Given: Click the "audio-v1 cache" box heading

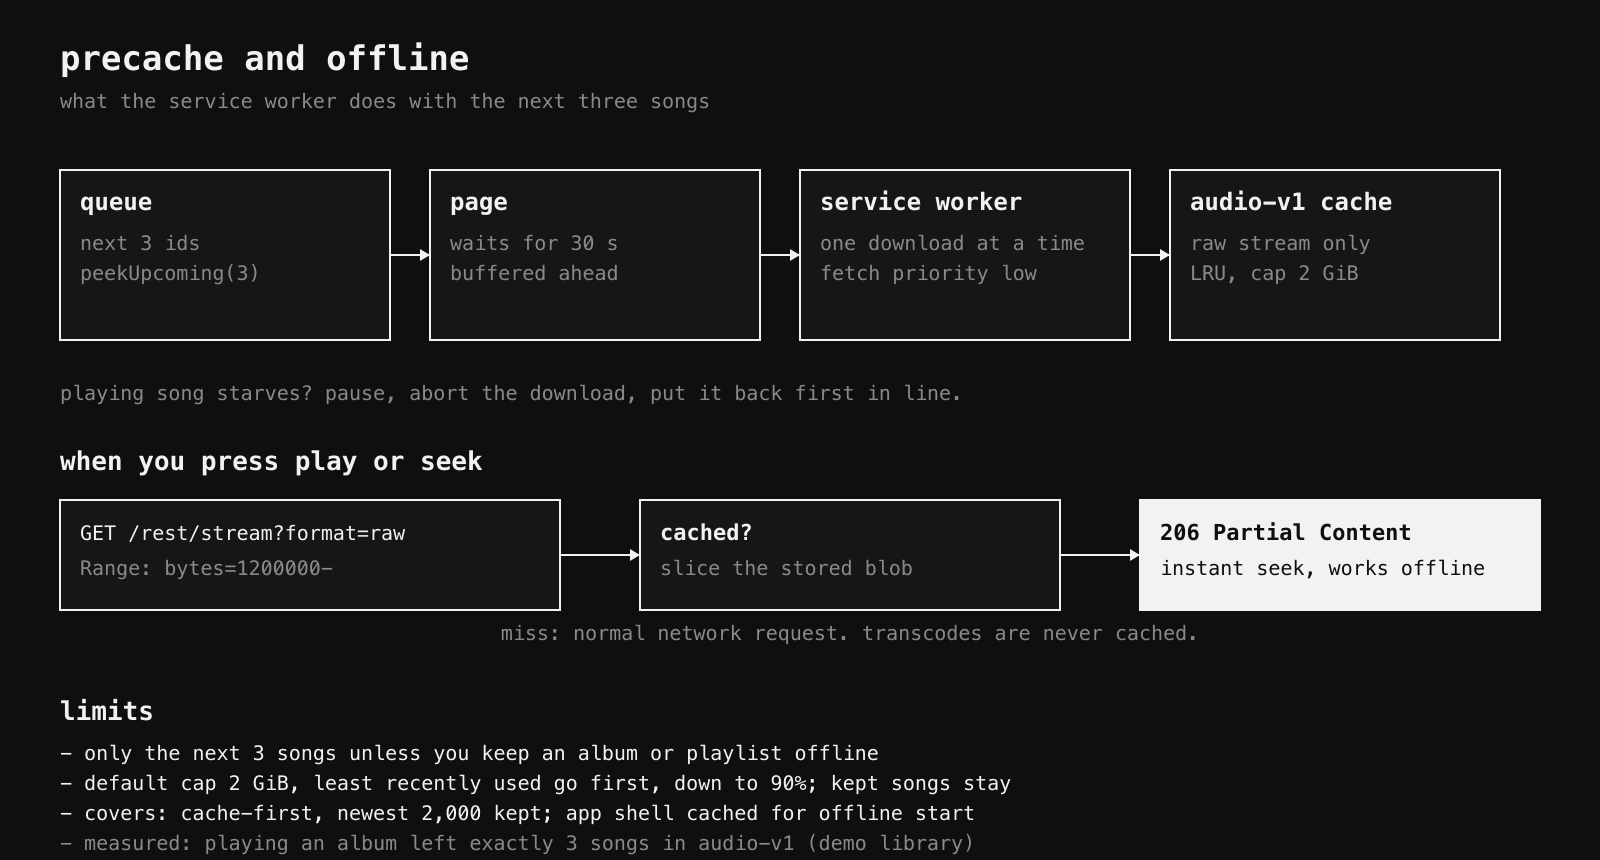Looking at the screenshot, I should click(x=1291, y=202).
